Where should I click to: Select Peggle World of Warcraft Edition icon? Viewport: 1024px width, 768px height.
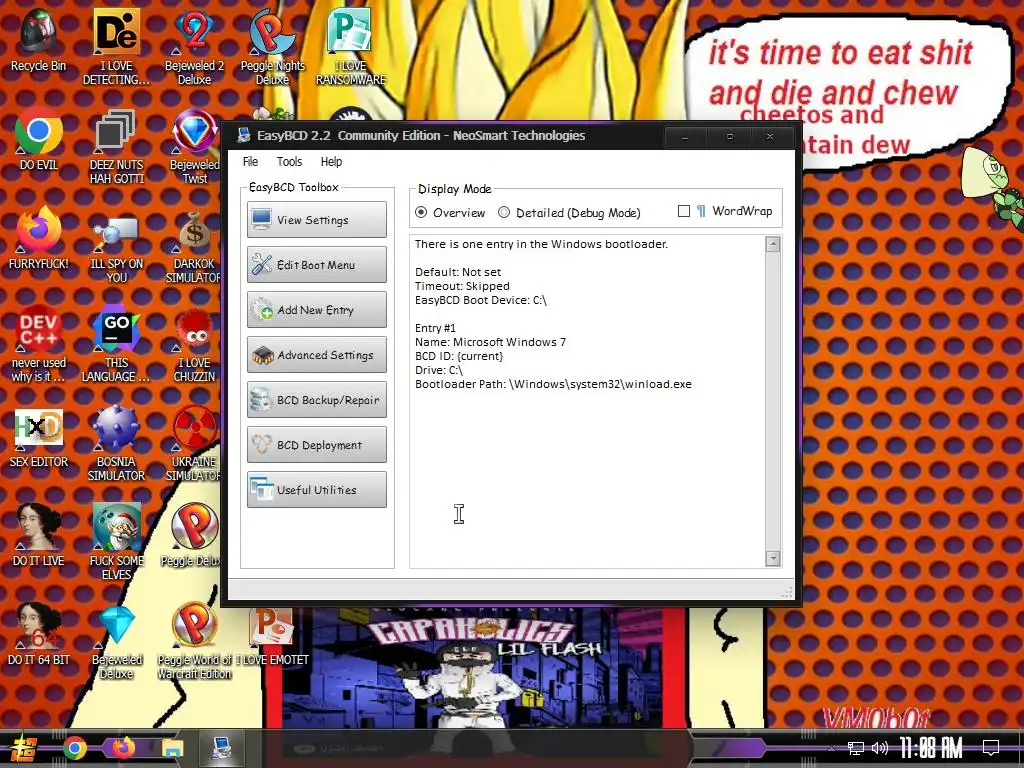point(194,641)
